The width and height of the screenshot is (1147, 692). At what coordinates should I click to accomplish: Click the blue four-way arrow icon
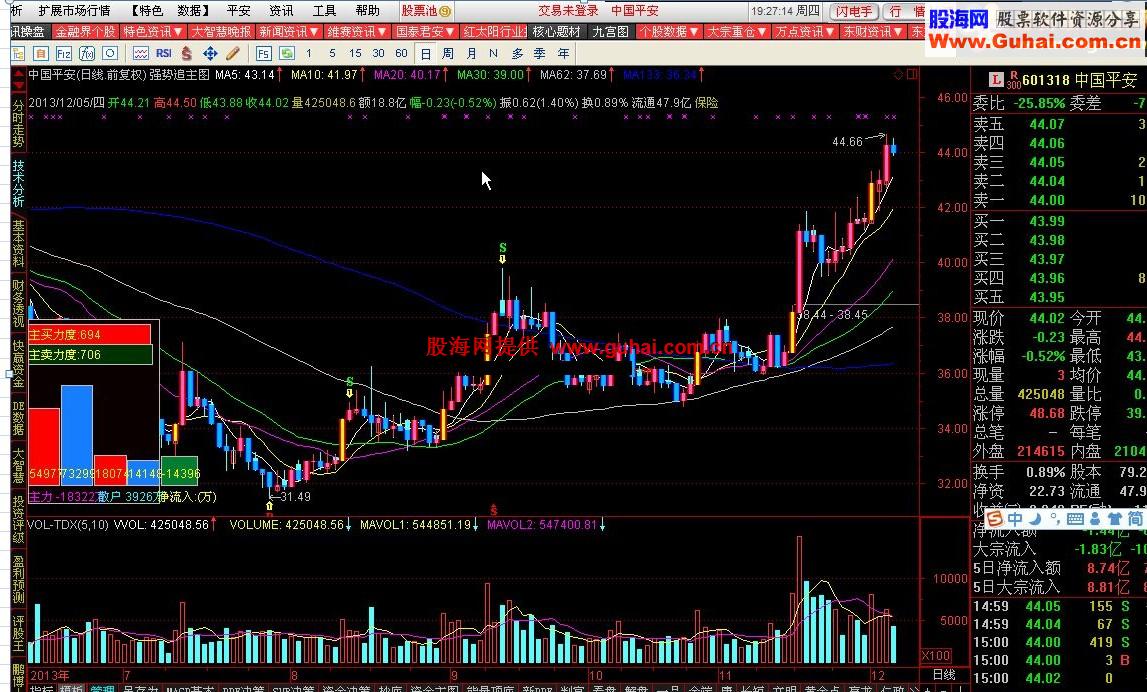pyautogui.click(x=210, y=53)
